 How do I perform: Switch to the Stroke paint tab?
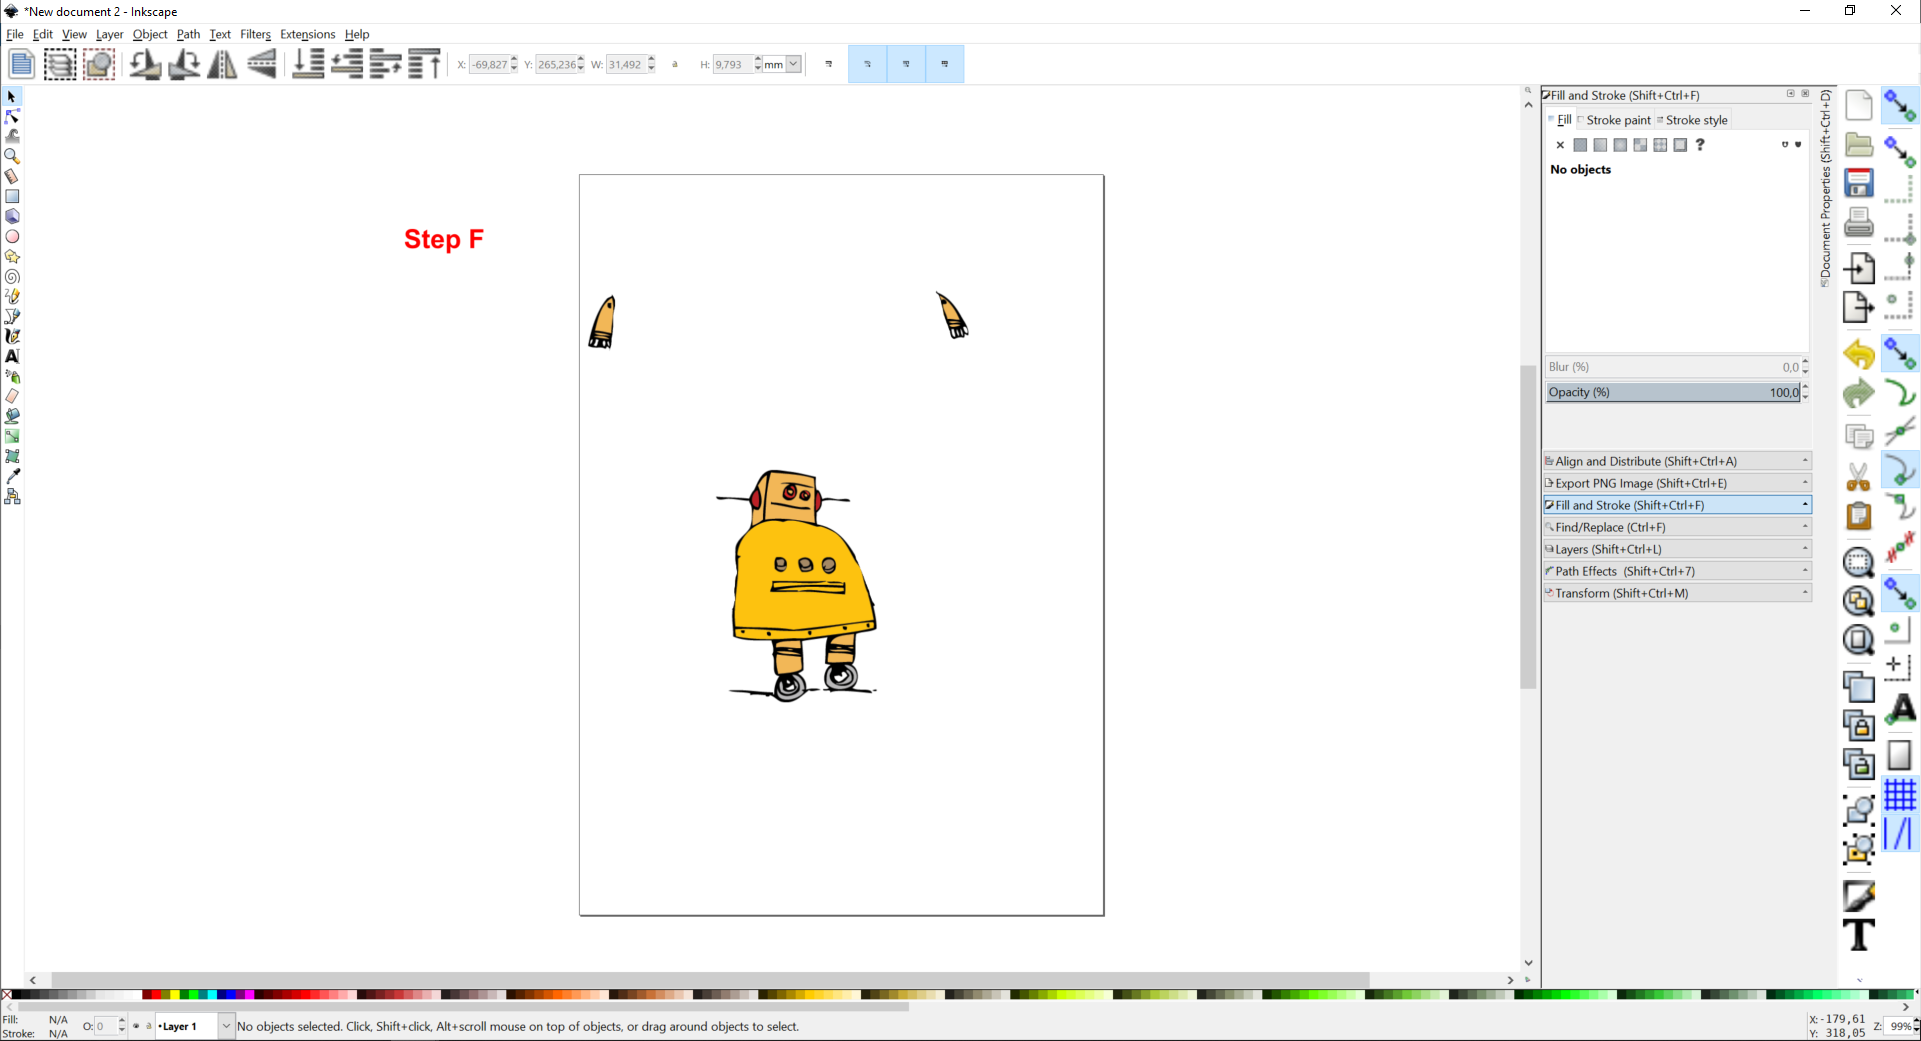point(1616,120)
